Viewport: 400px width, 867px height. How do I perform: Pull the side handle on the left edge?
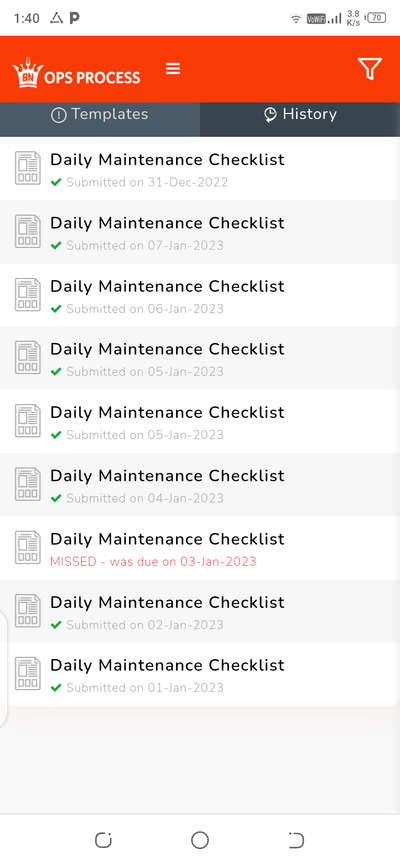pos(3,668)
